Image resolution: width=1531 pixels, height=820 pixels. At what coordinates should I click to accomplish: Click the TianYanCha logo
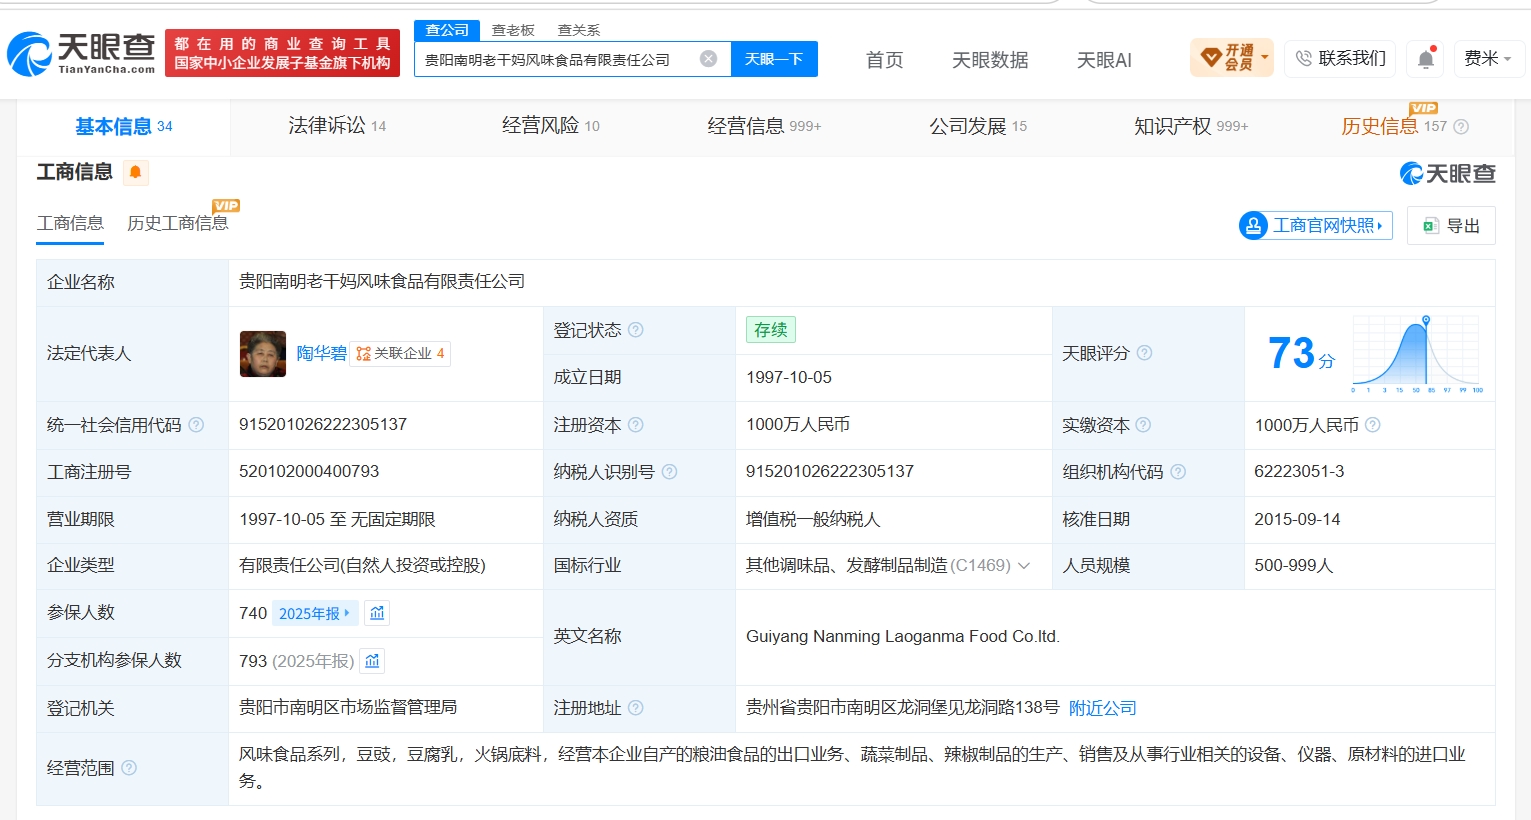coord(81,54)
